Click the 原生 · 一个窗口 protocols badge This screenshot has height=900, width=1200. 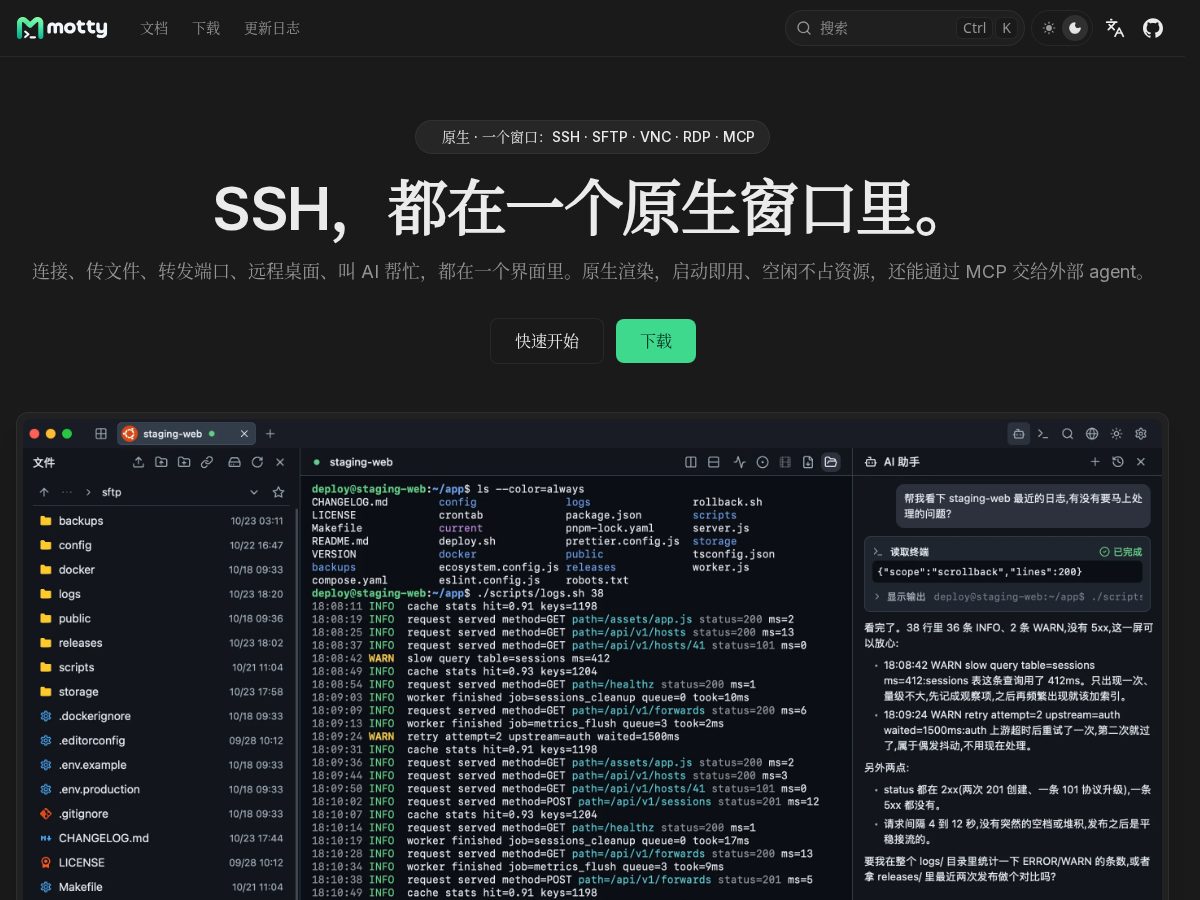592,137
